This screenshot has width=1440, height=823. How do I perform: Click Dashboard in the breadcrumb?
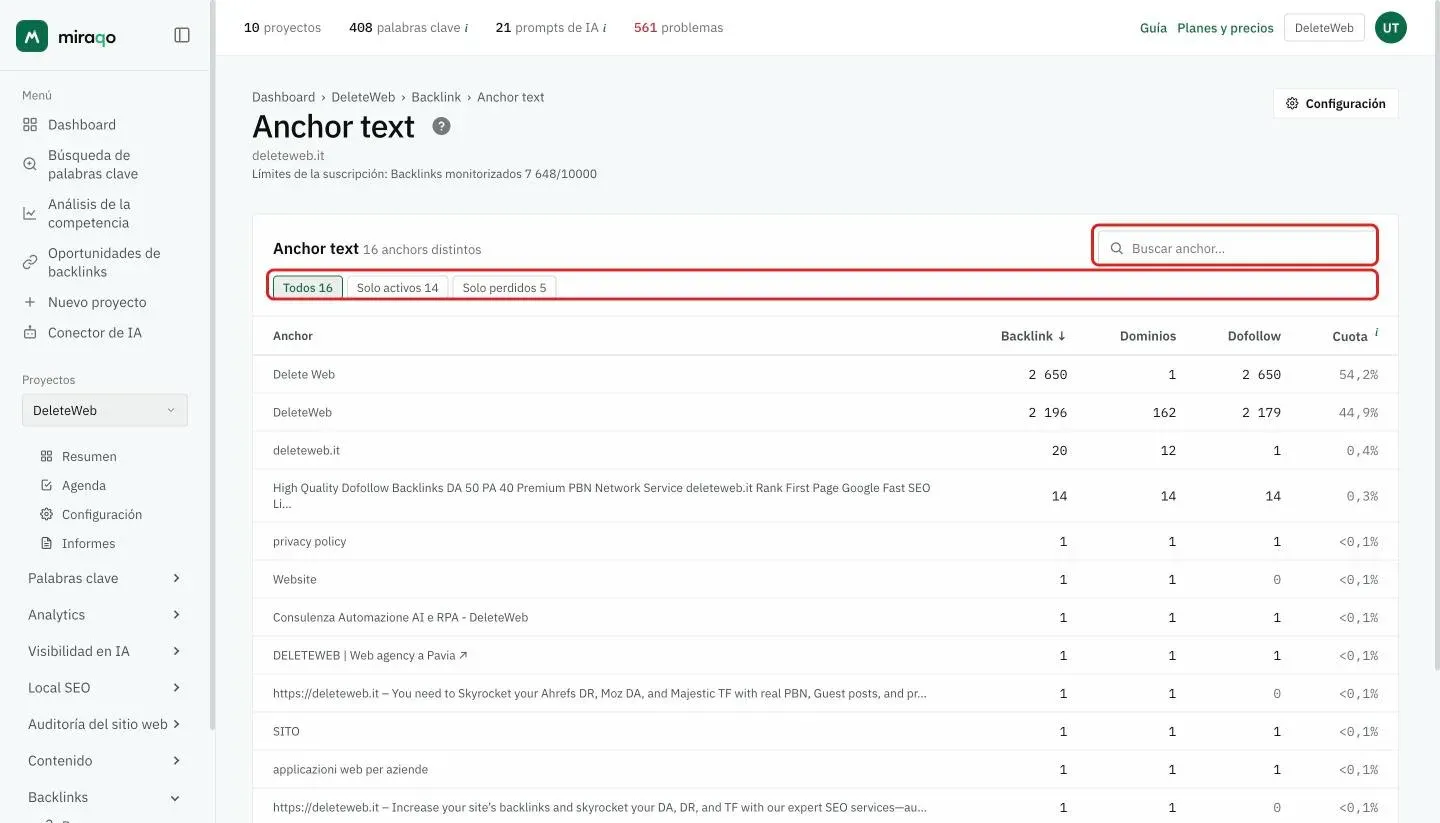coord(283,97)
